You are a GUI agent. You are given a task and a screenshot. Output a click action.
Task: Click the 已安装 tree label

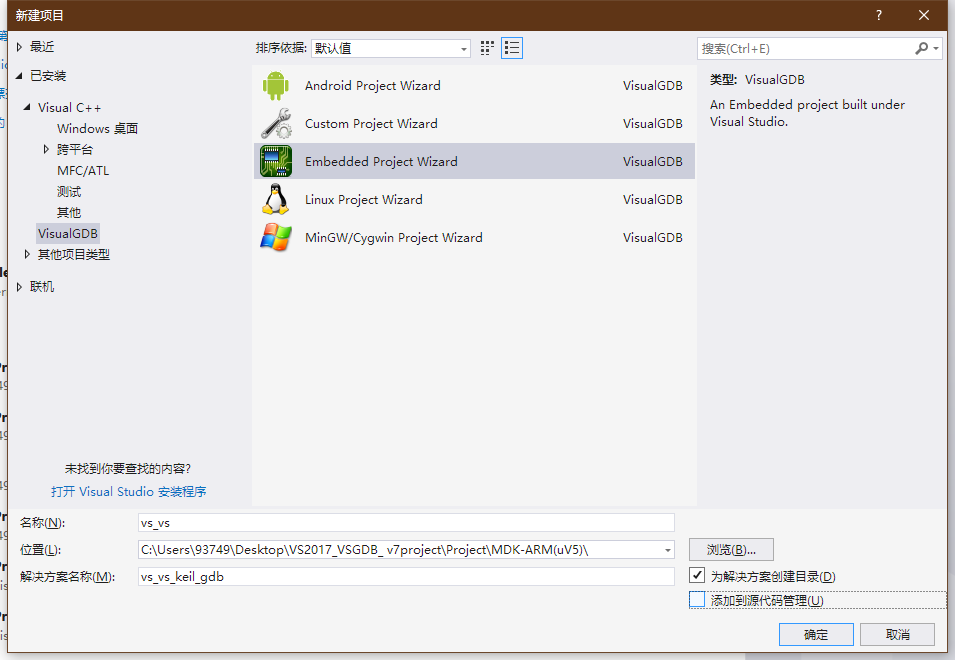(x=48, y=75)
